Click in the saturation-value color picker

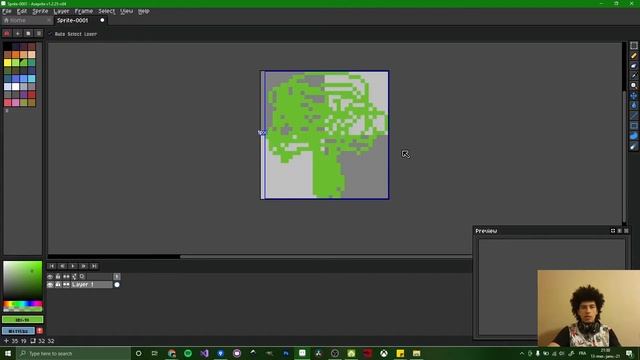coord(22,280)
